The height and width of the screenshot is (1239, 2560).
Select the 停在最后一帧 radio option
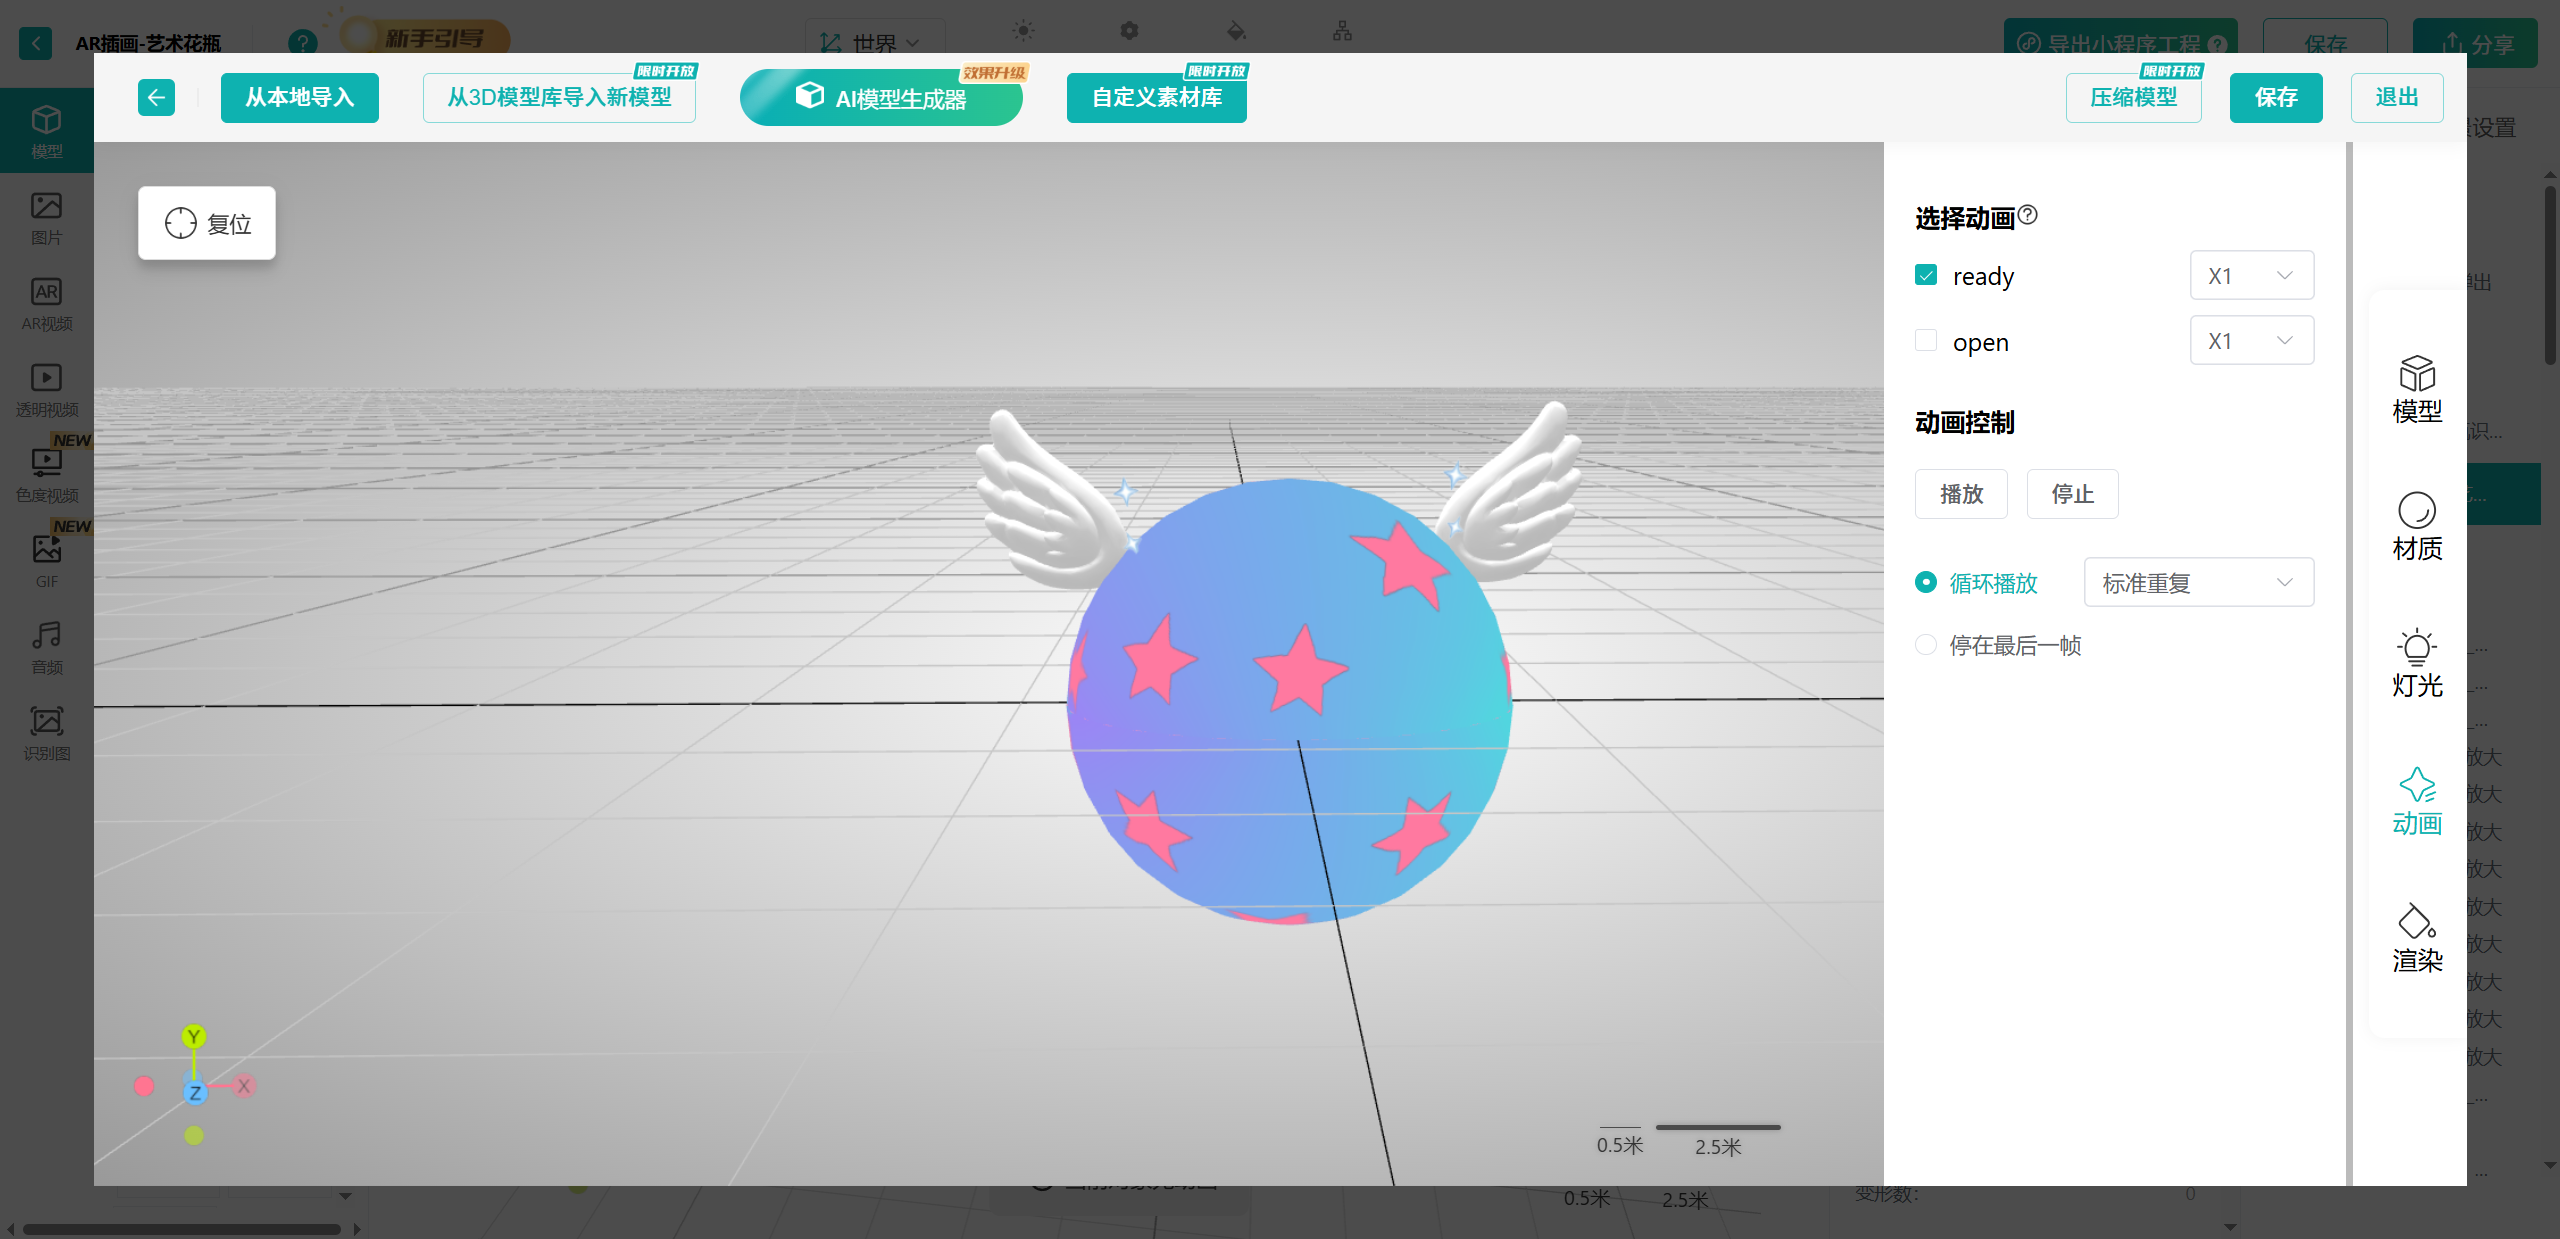(x=1926, y=645)
